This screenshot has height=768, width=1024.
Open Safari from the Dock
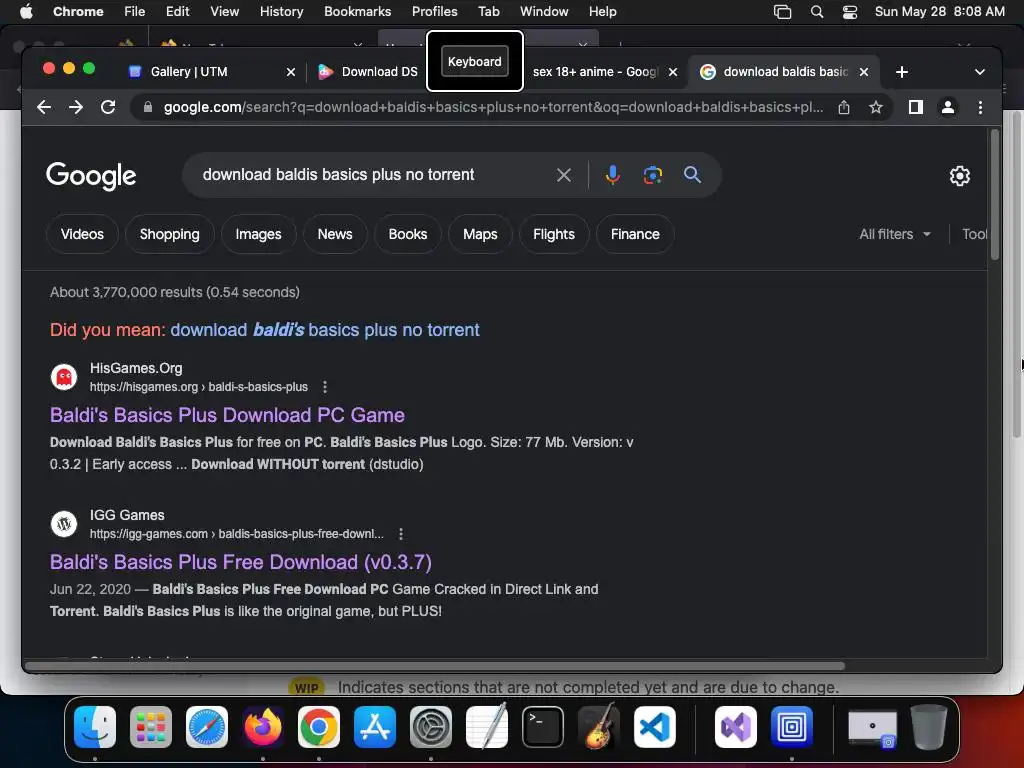(207, 727)
